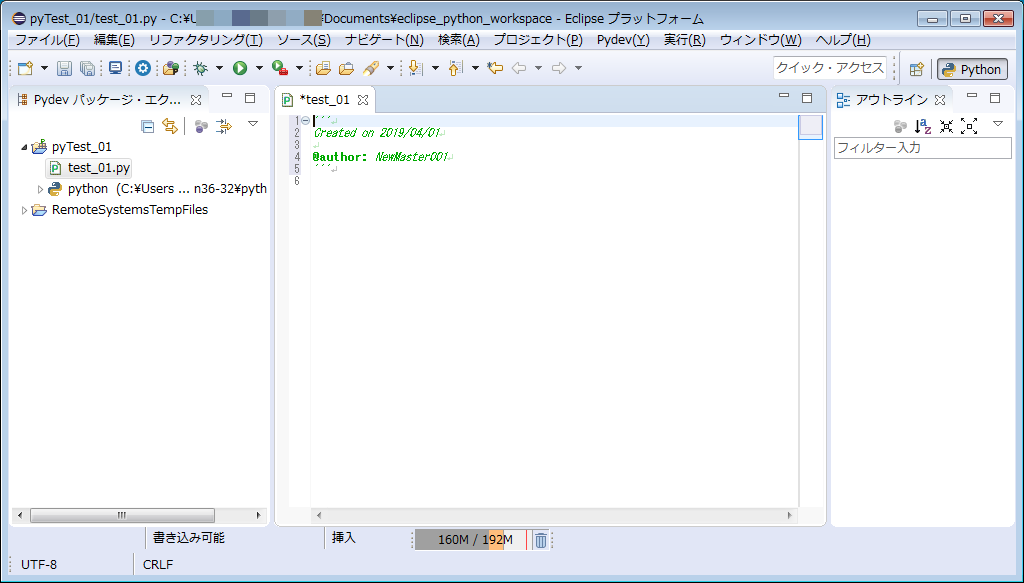Collapse the pyTest_01 project node

point(24,148)
